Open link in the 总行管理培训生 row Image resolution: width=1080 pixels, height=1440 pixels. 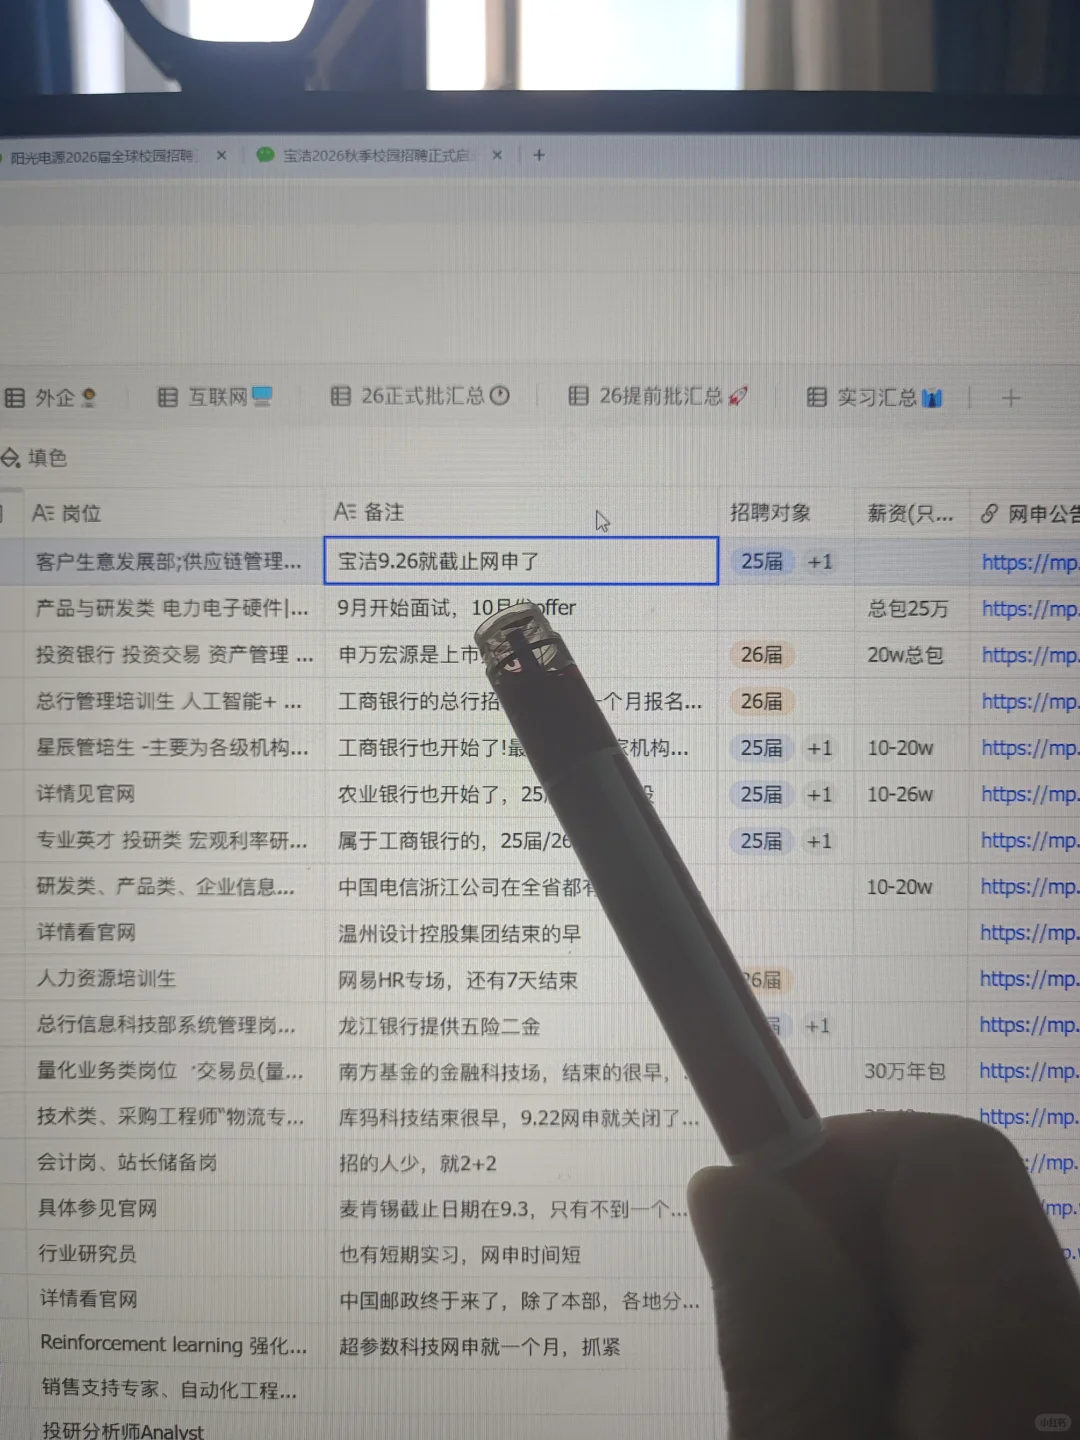pos(1029,701)
